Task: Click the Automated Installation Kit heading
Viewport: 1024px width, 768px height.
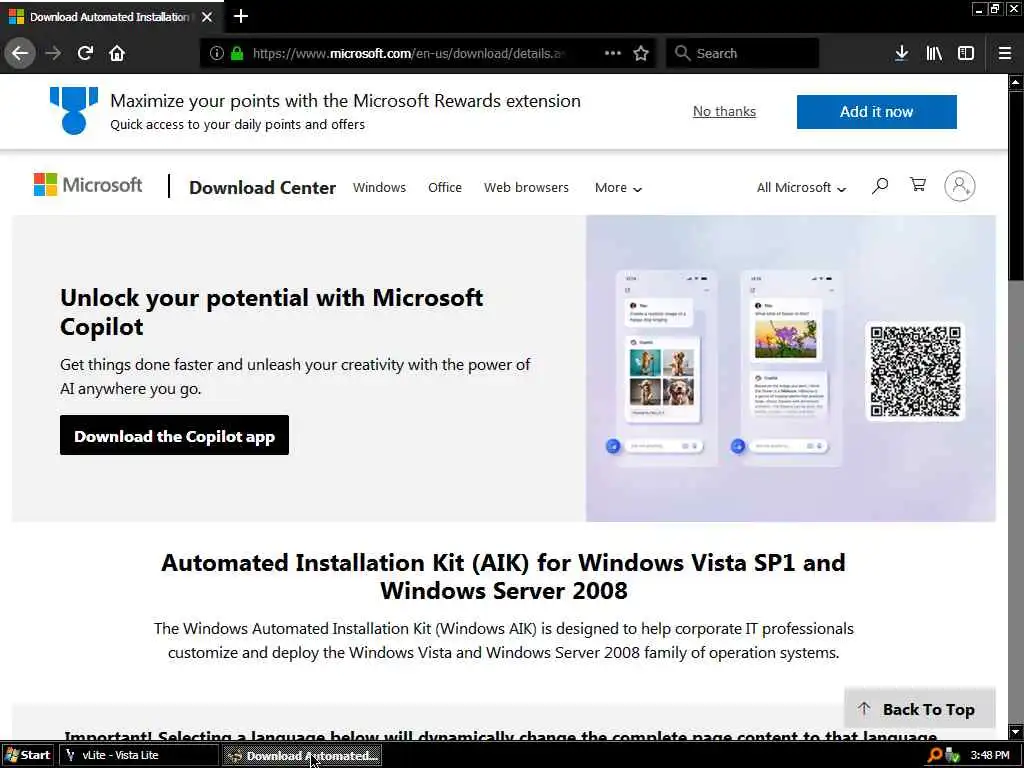Action: (504, 576)
